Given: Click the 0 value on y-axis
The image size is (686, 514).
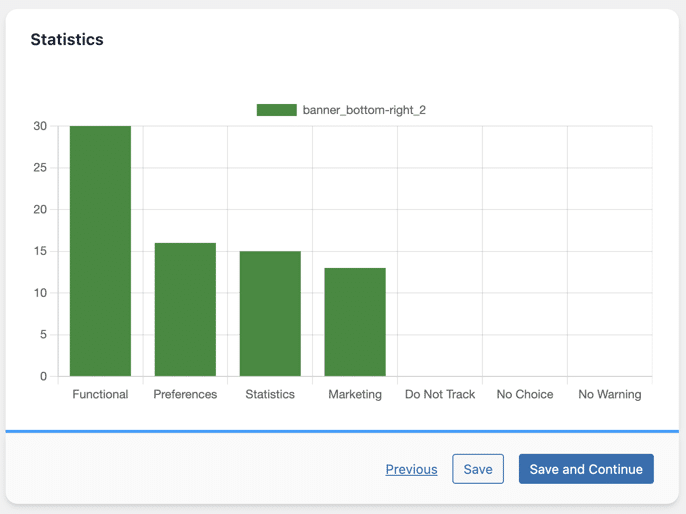Looking at the screenshot, I should coord(43,377).
